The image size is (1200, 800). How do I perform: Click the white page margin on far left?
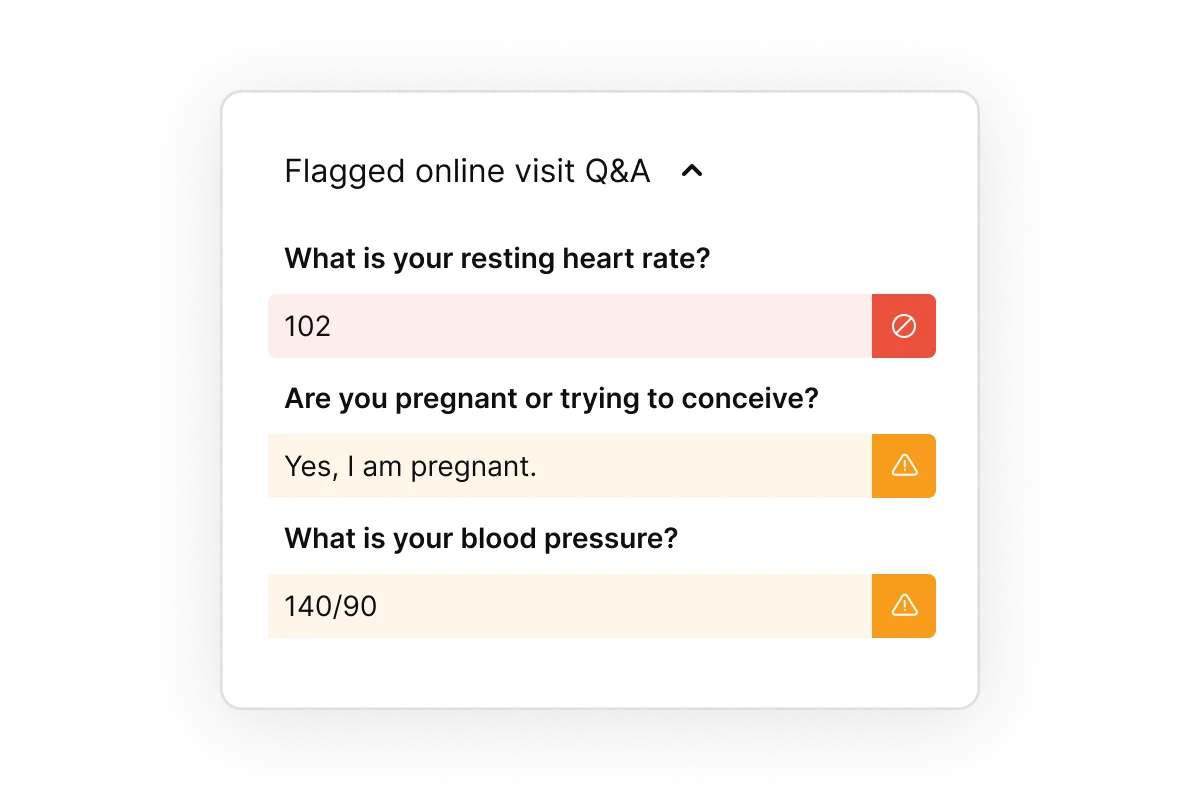[60, 400]
